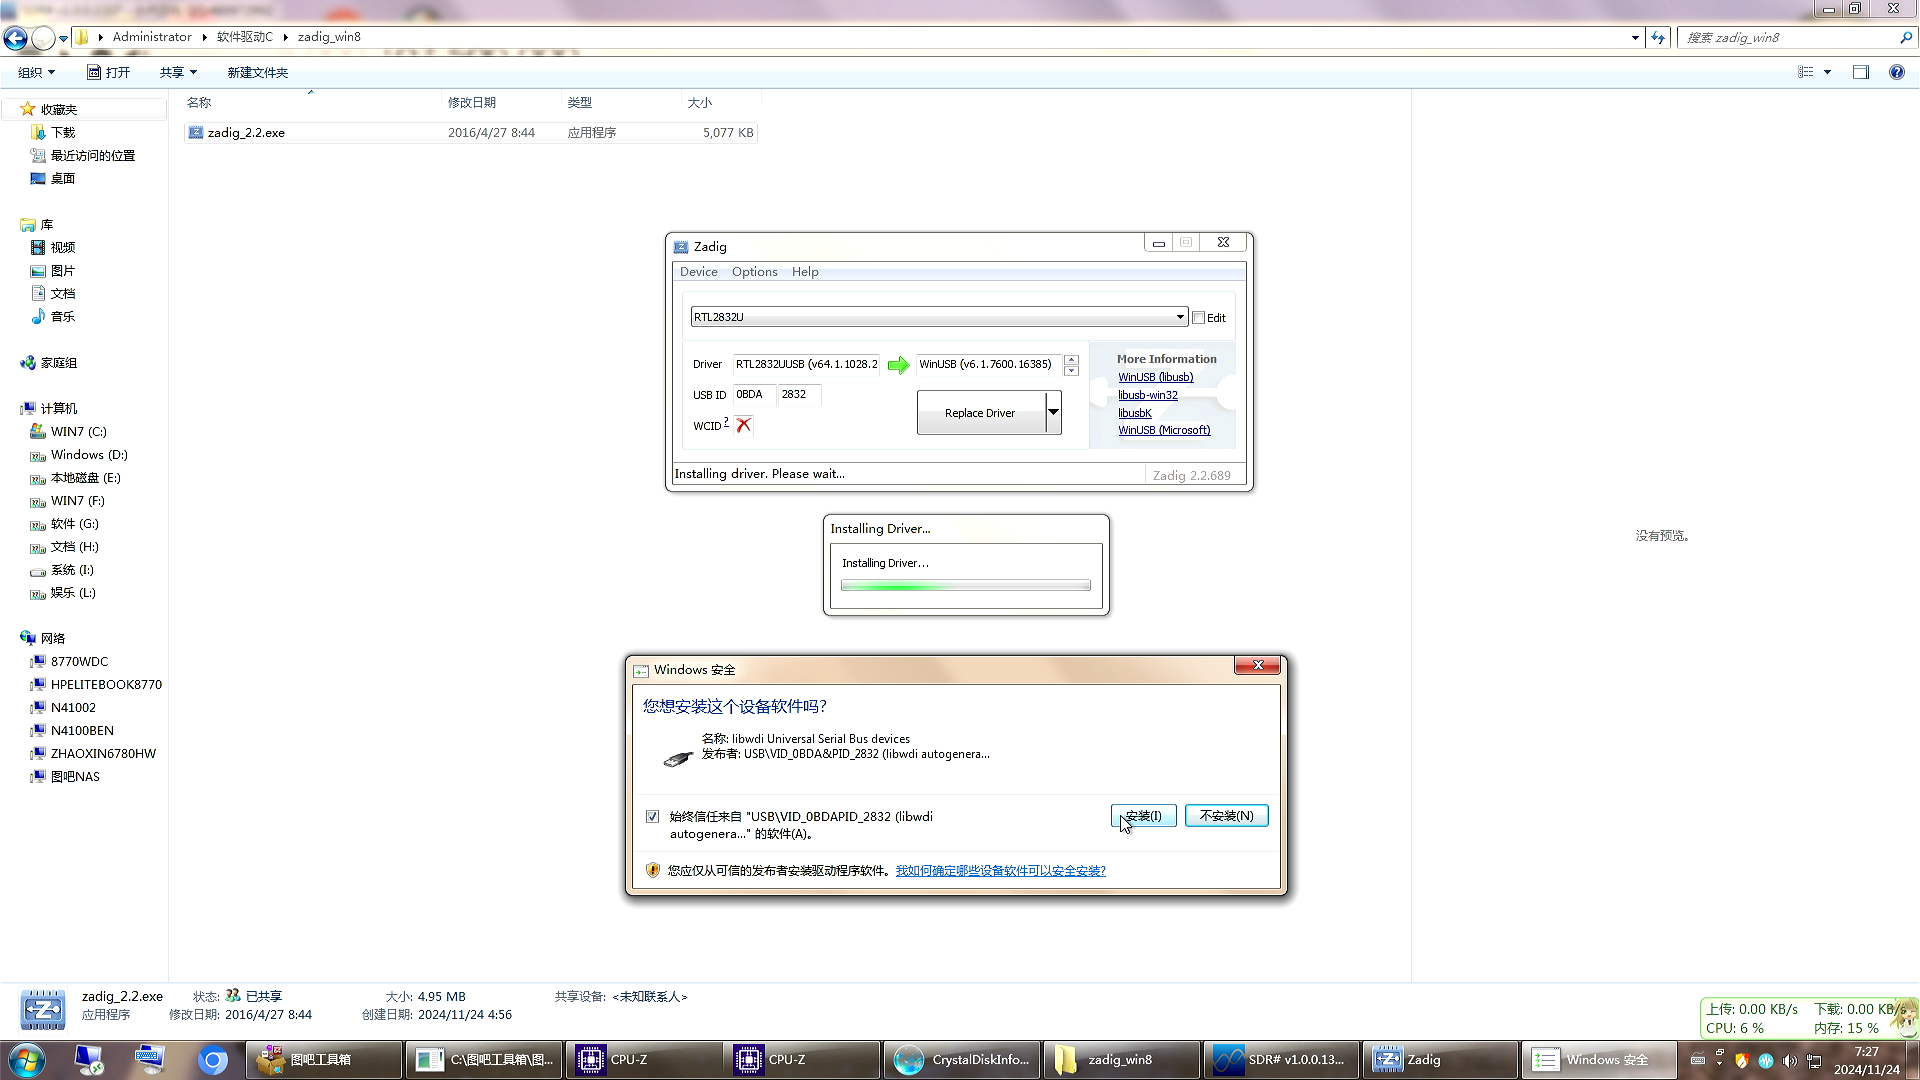Click driver selection up stepper arrow

point(1071,359)
